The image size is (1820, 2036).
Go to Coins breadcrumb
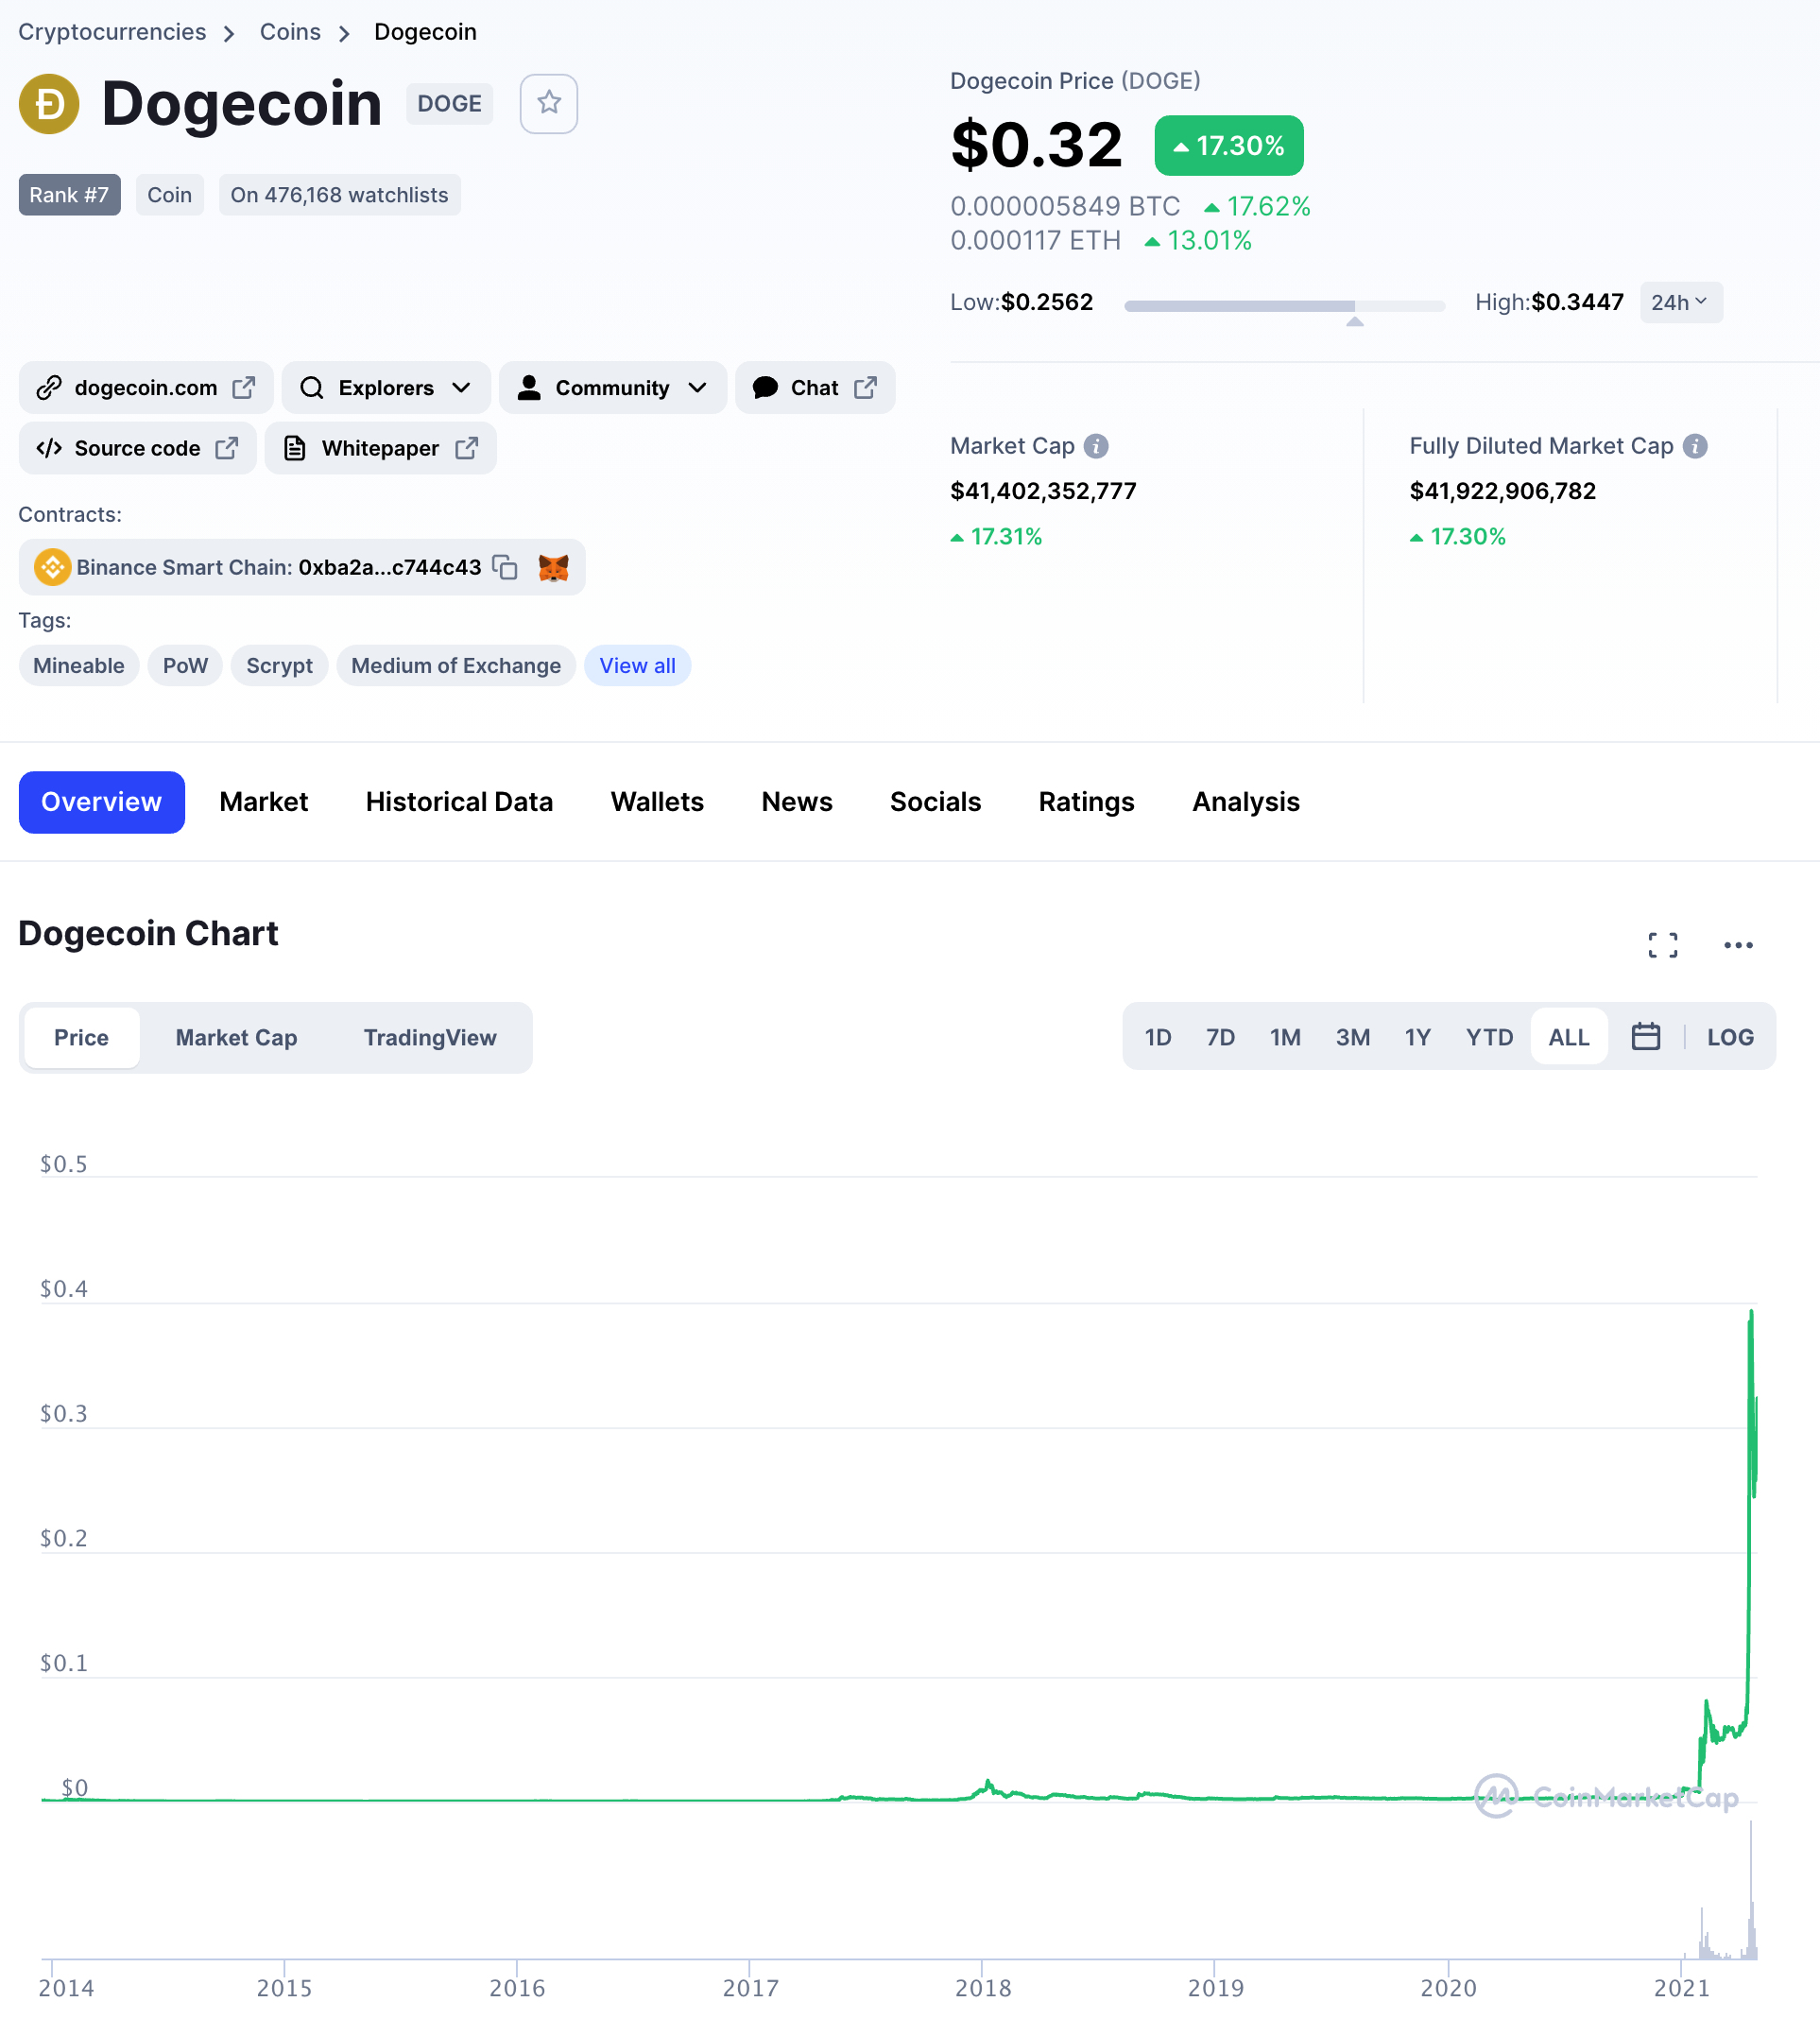(290, 32)
